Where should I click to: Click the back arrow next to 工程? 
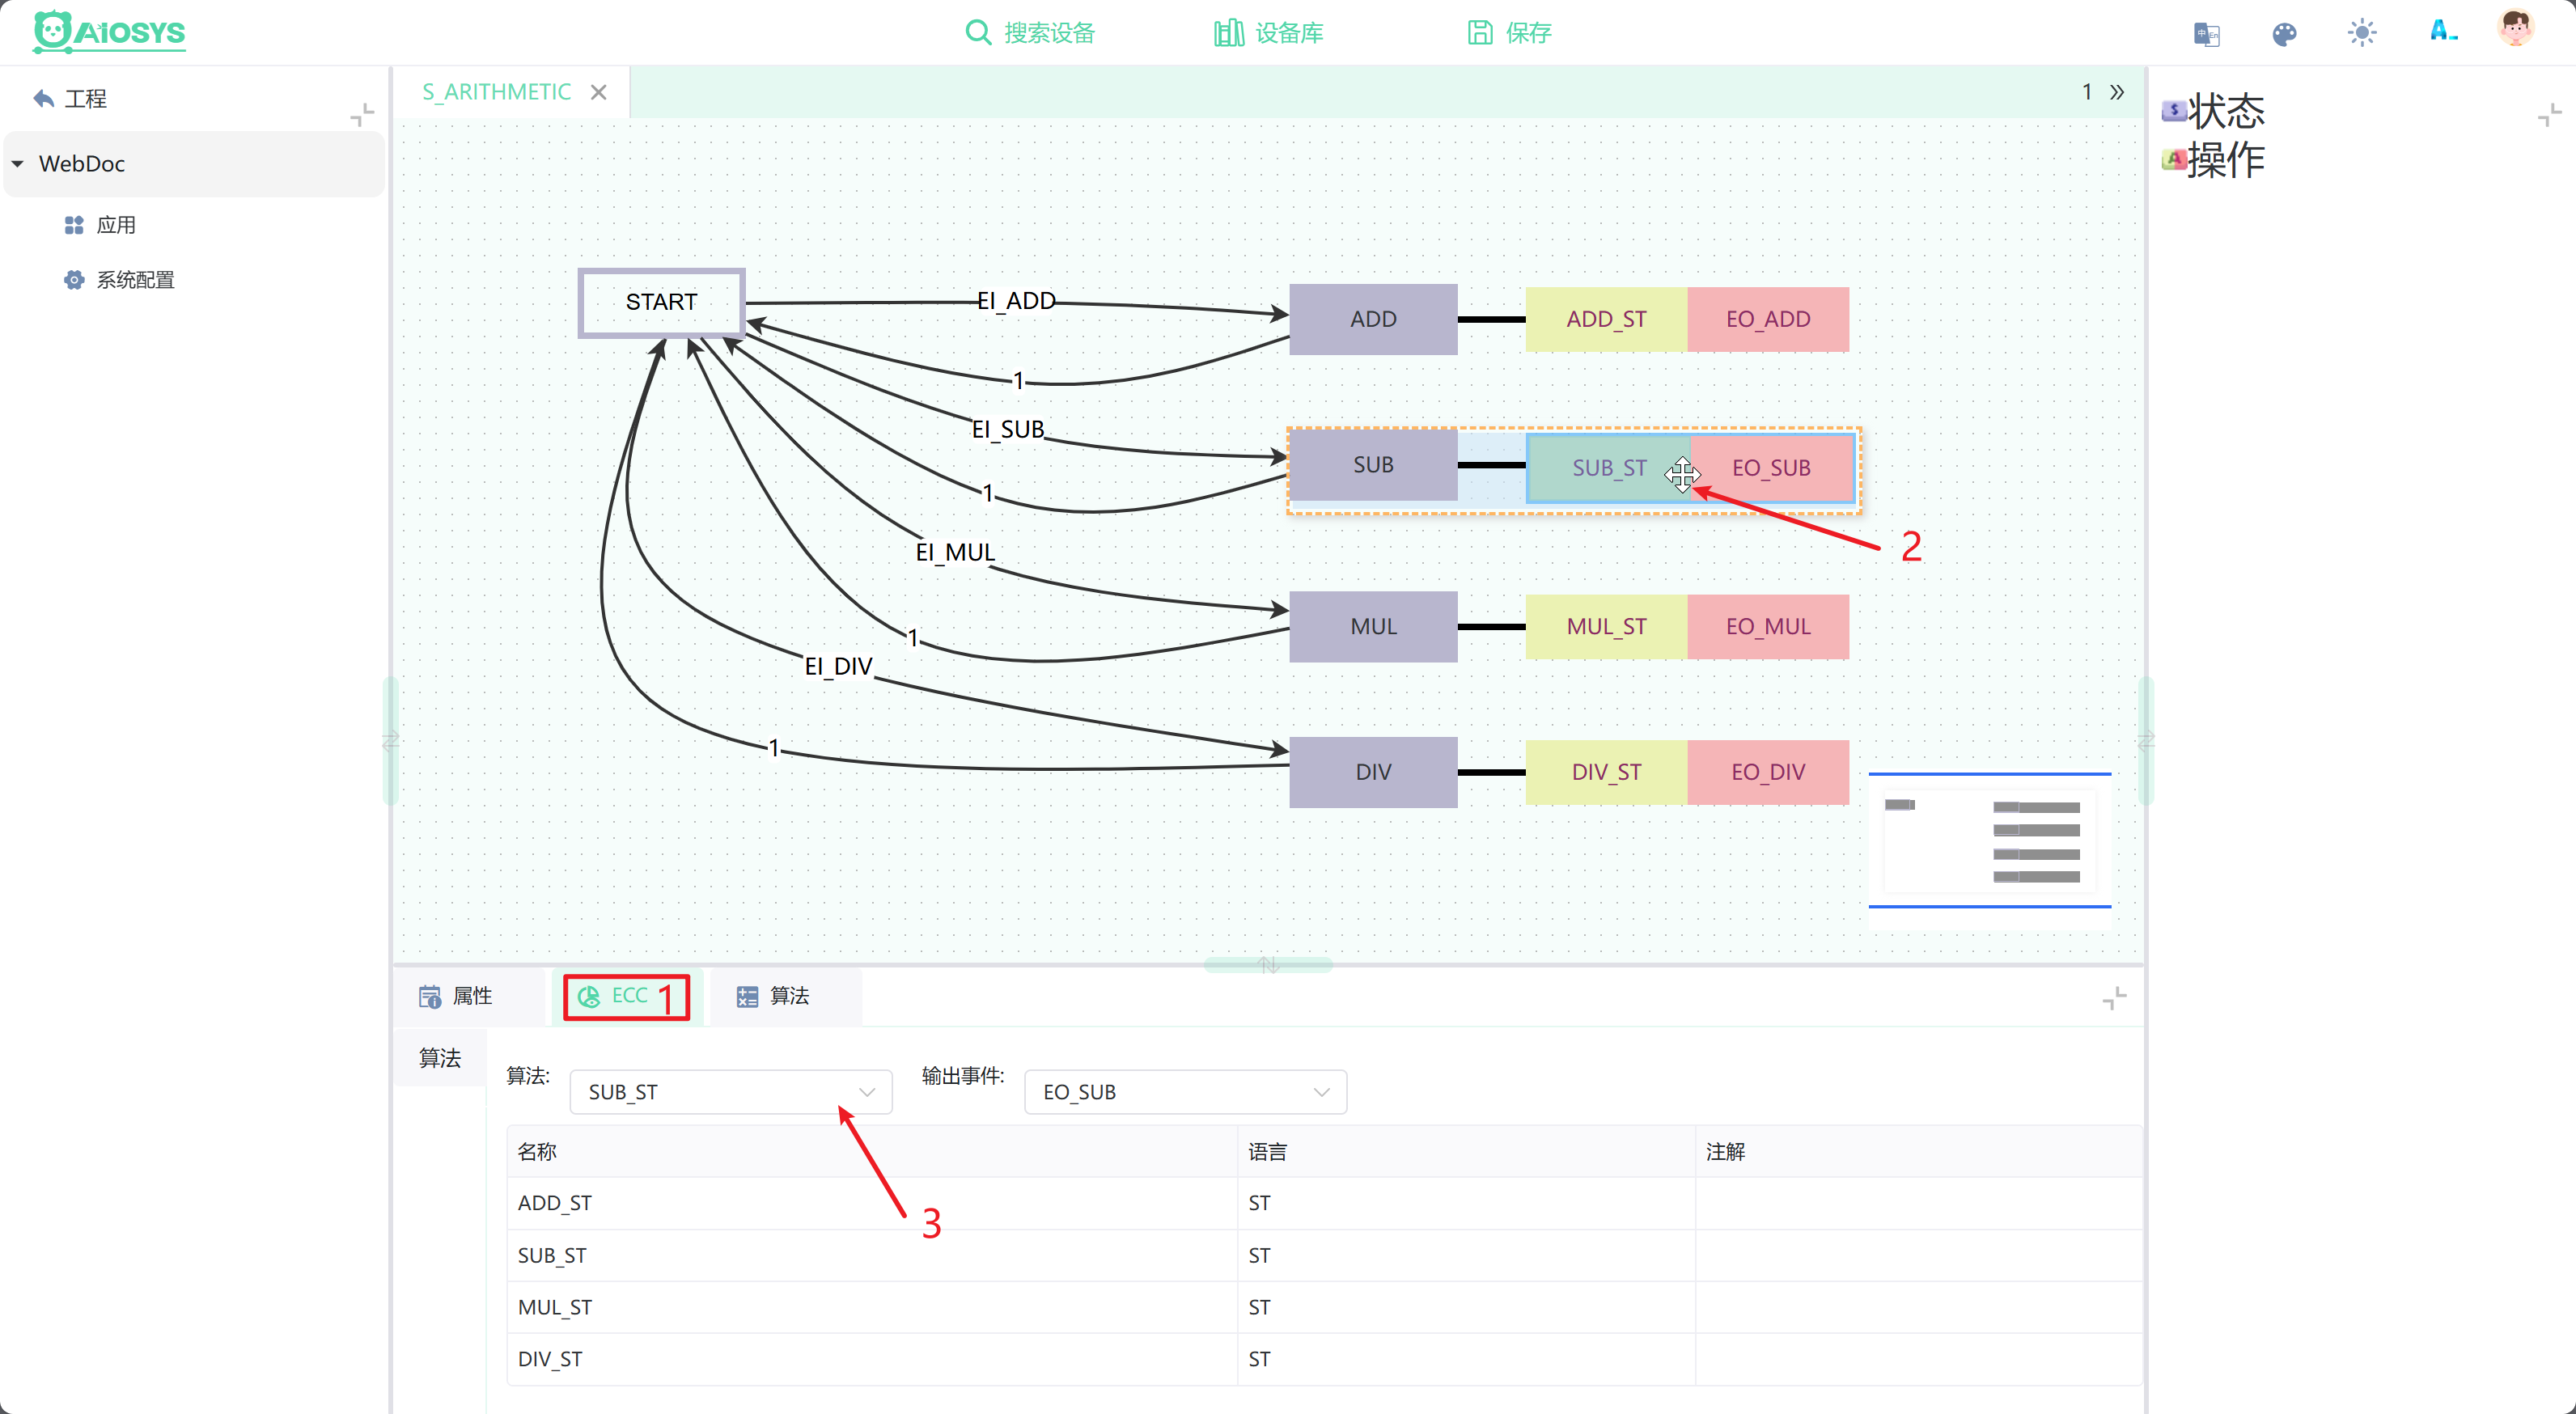pyautogui.click(x=43, y=98)
